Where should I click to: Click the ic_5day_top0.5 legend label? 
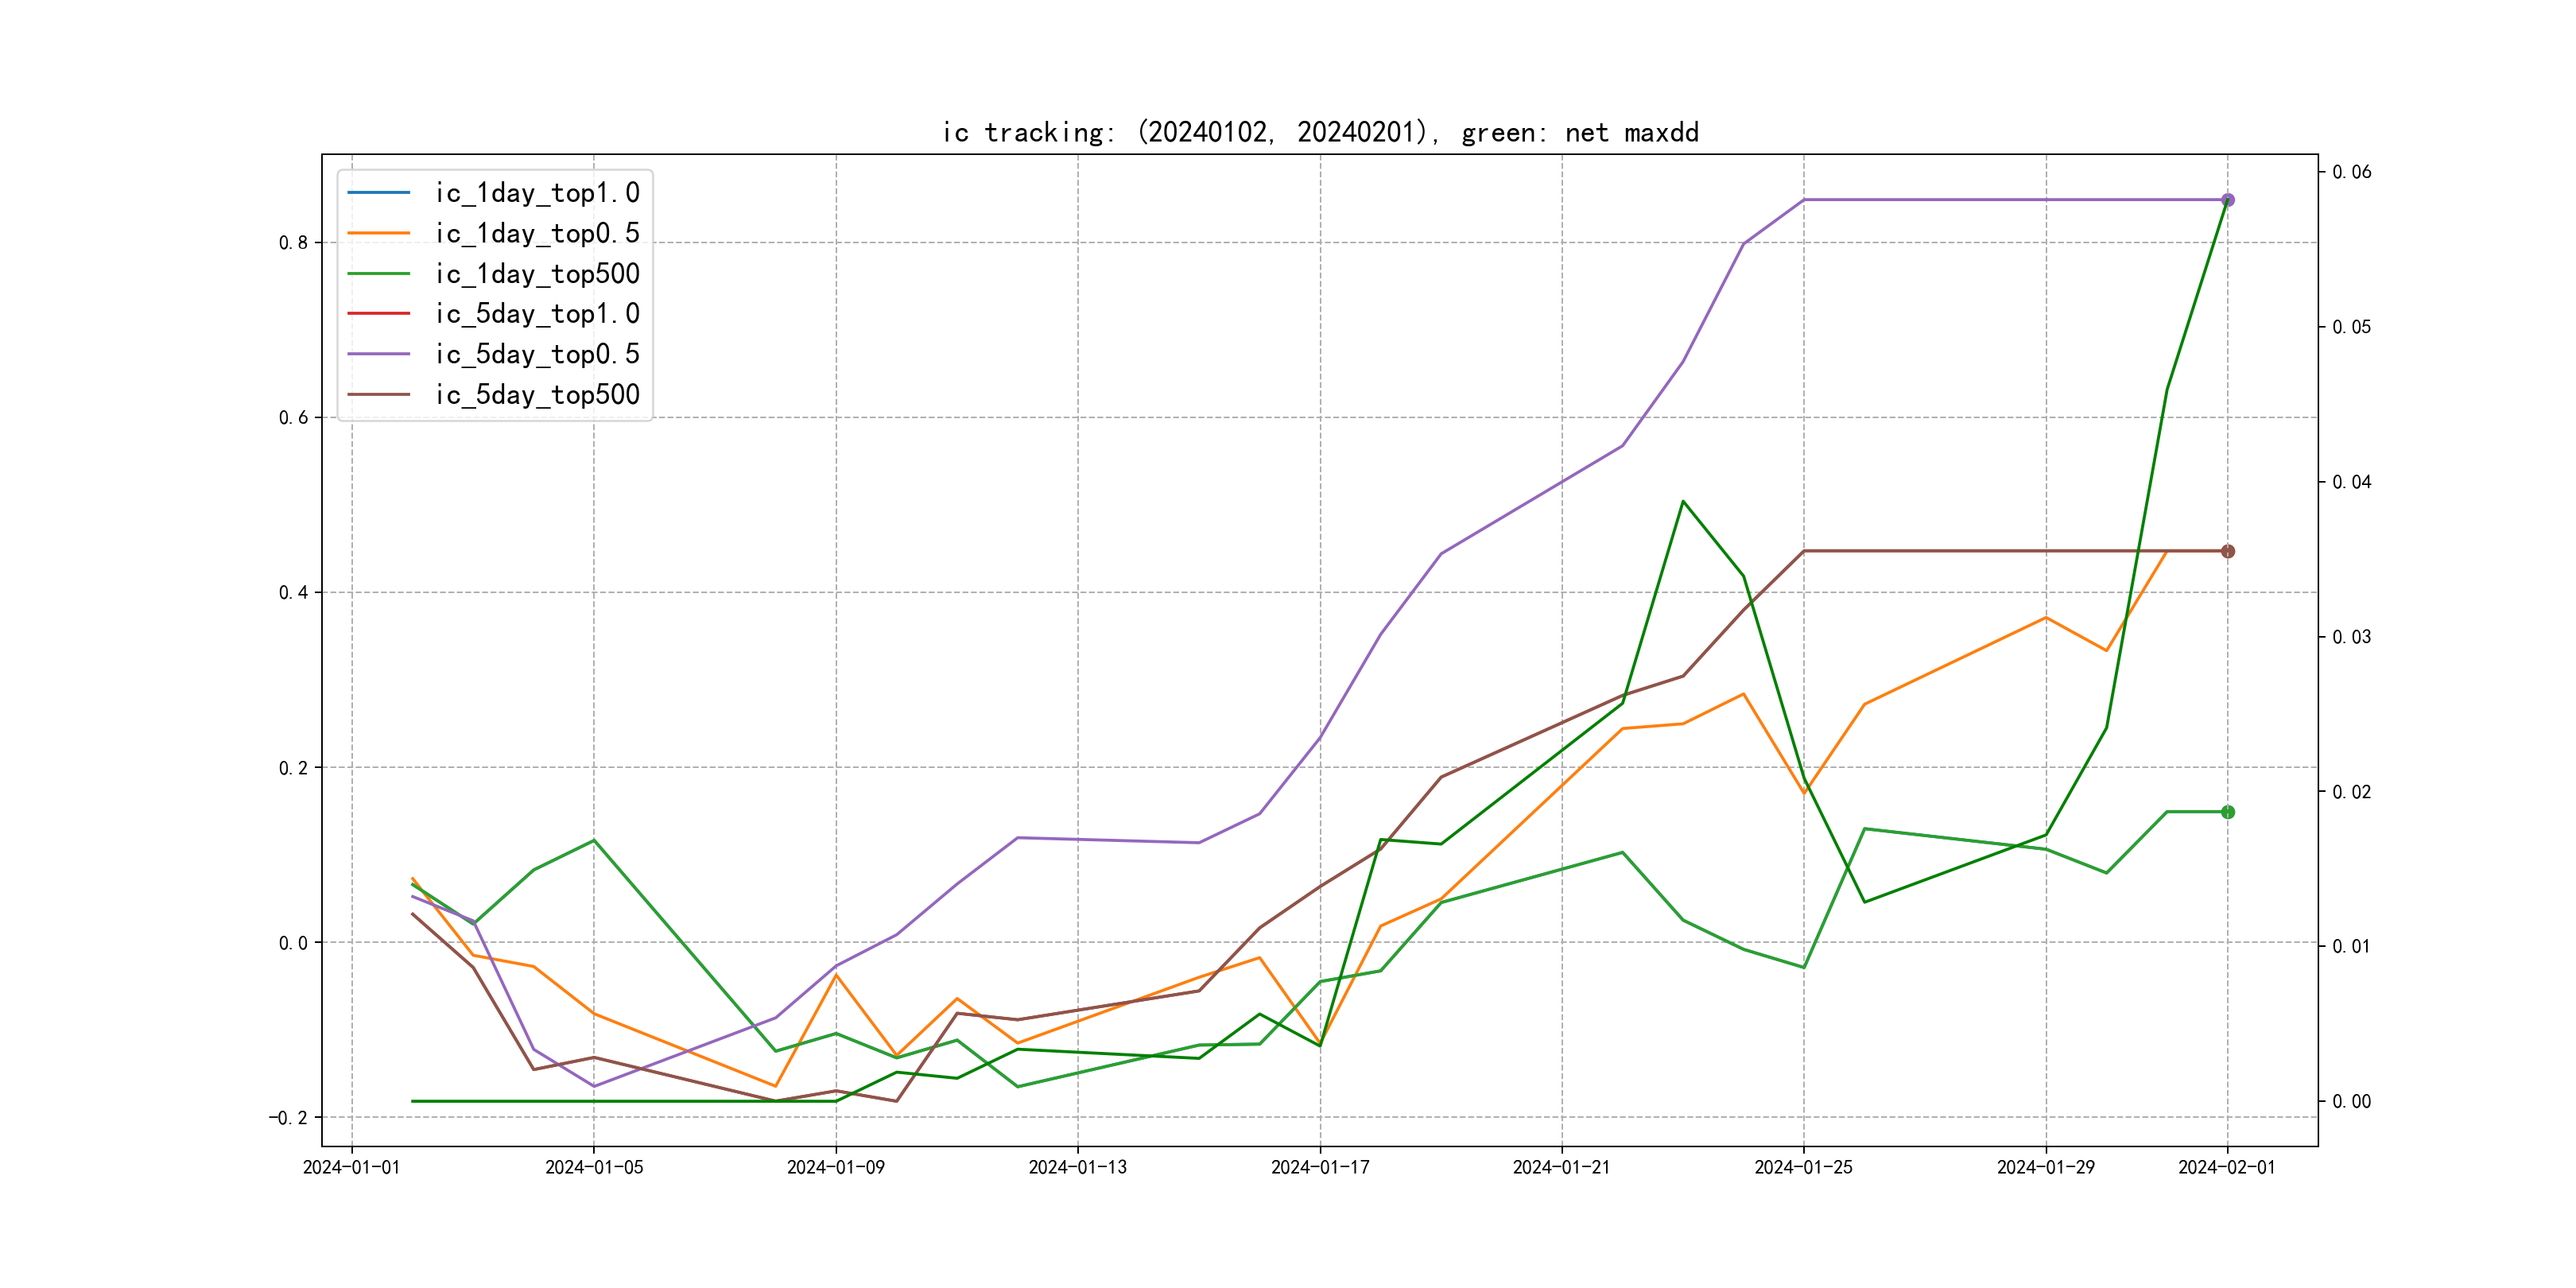tap(537, 354)
